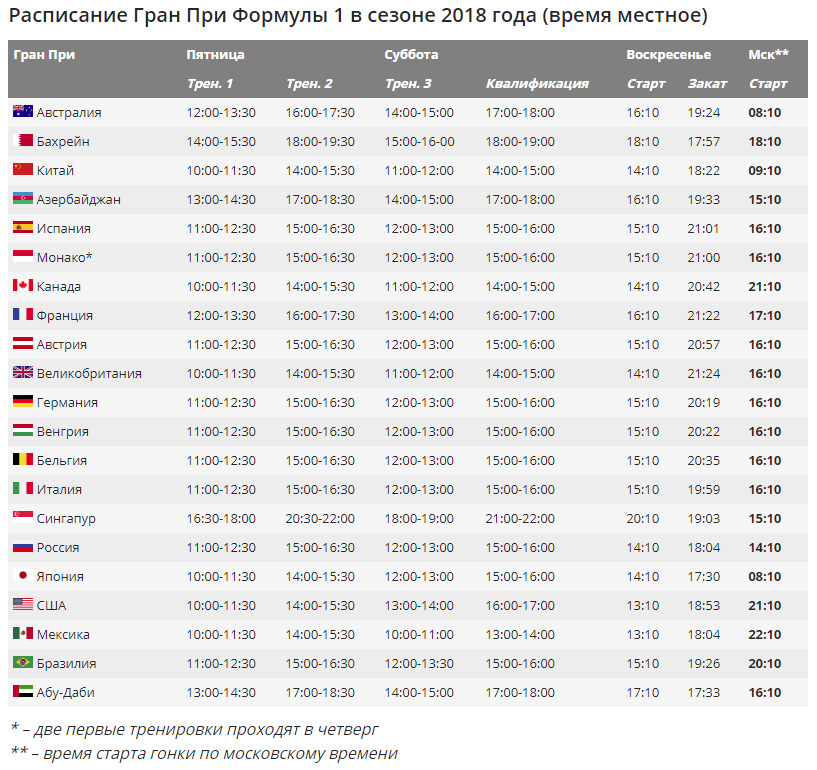Click the country name "Великобритания"
The width and height of the screenshot is (817, 770).
[x=89, y=374]
